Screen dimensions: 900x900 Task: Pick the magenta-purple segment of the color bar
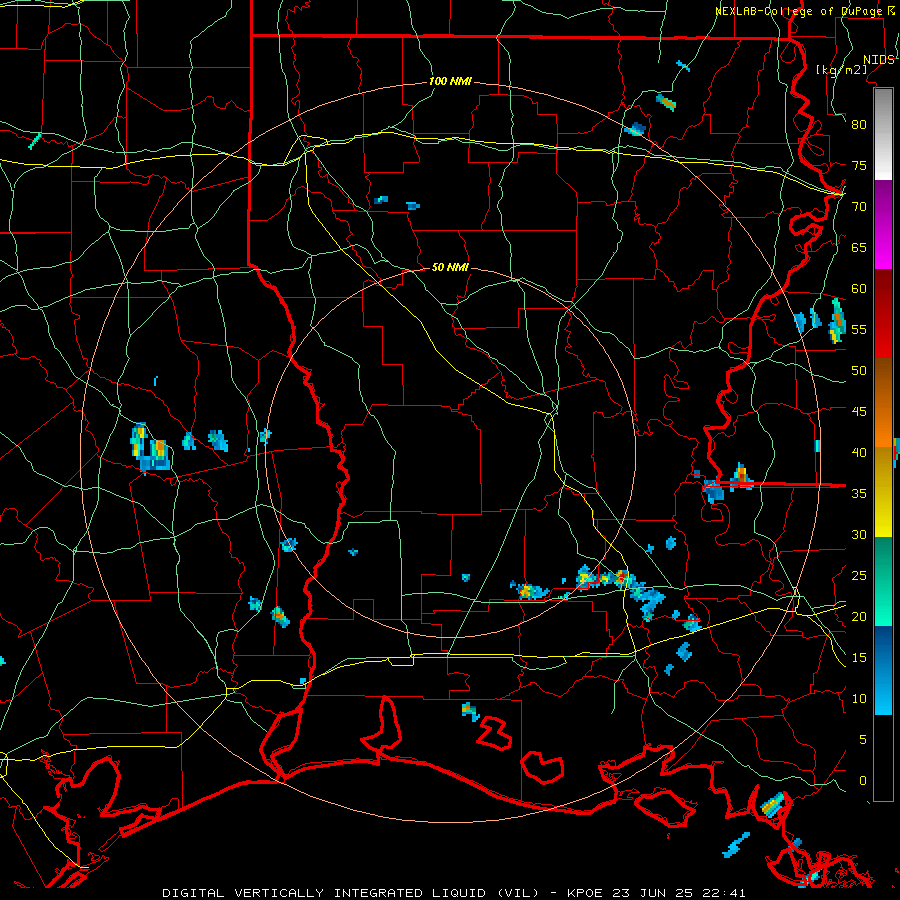coord(883,225)
